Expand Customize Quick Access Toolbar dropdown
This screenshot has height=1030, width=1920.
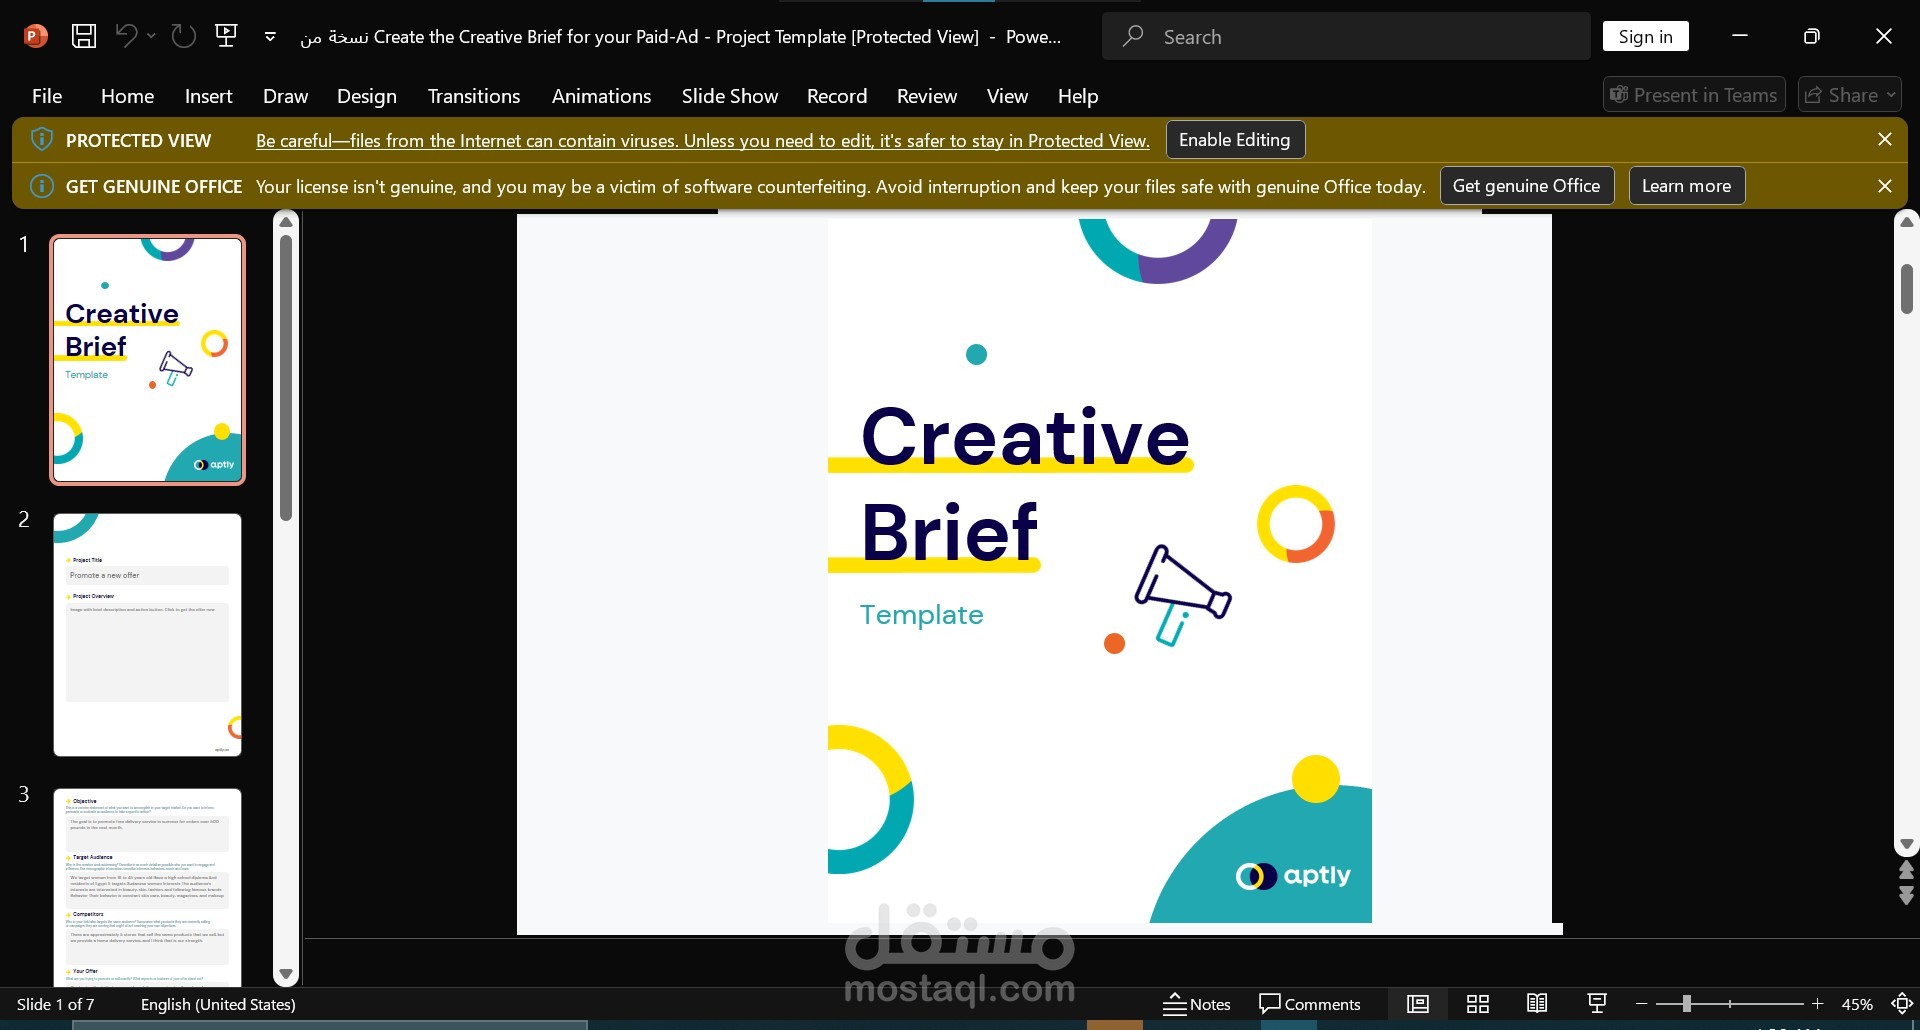click(x=270, y=37)
